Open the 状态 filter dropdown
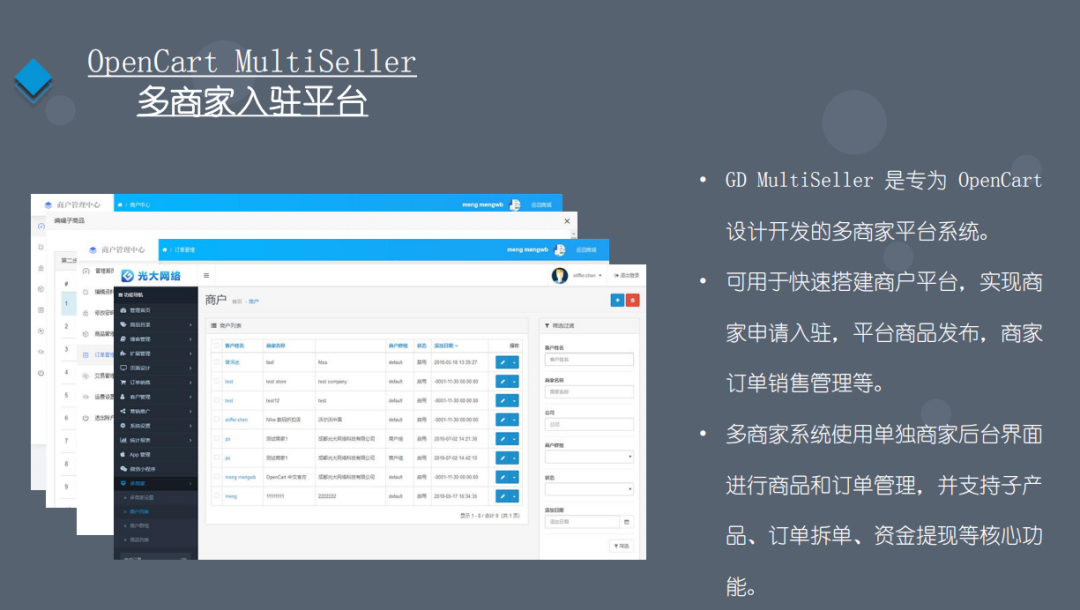1080x610 pixels. click(589, 490)
